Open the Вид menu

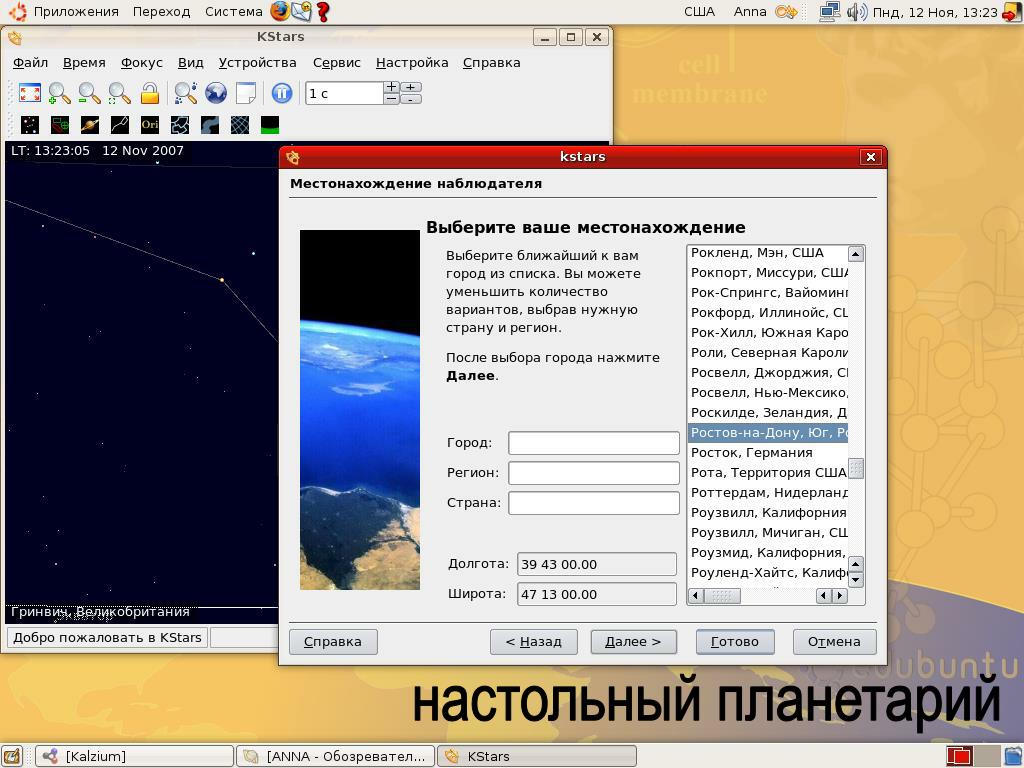coord(191,63)
